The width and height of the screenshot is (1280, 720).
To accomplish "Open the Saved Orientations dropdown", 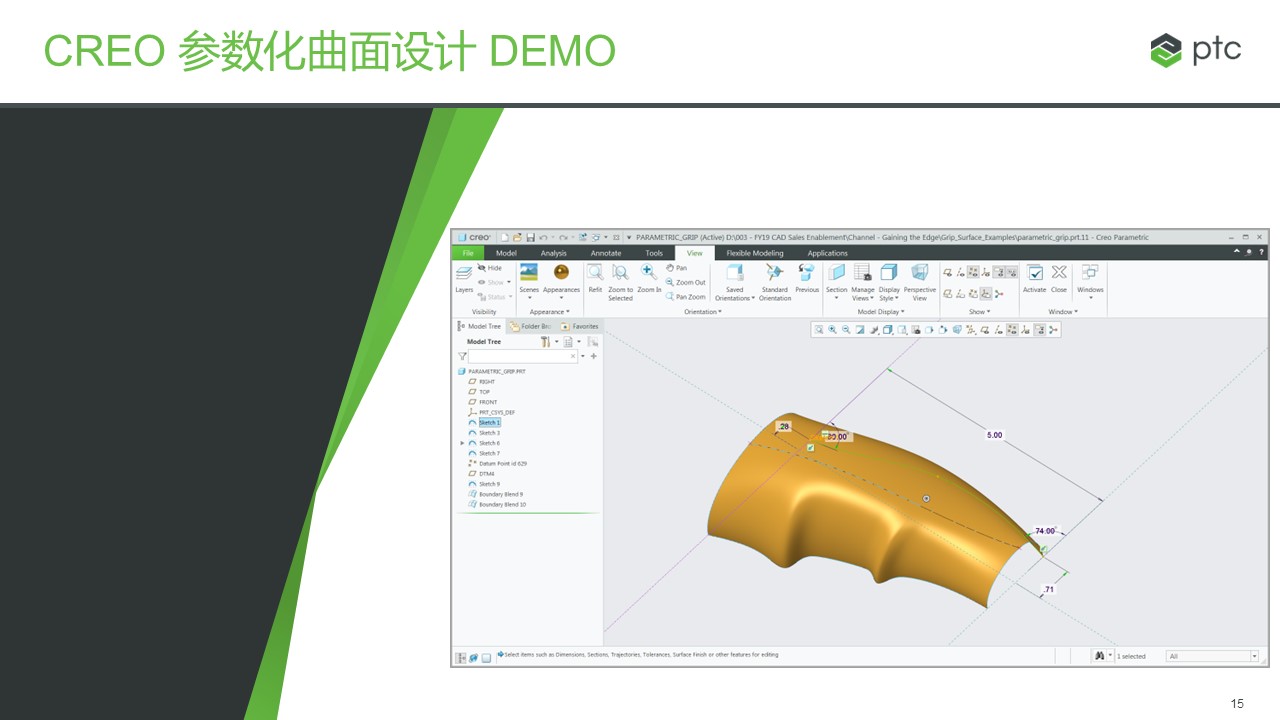I will click(735, 294).
